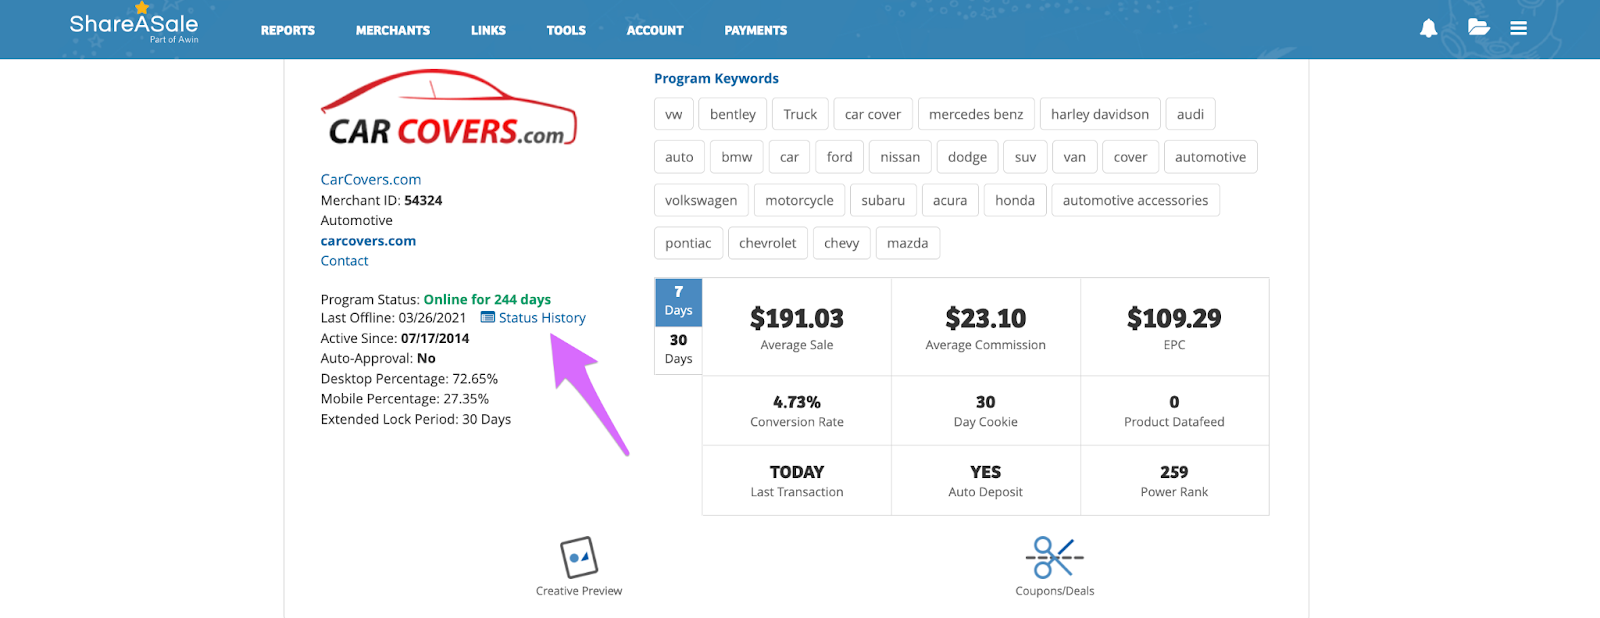This screenshot has width=1600, height=618.
Task: Select the 'car cover' keyword tag
Action: click(x=873, y=114)
